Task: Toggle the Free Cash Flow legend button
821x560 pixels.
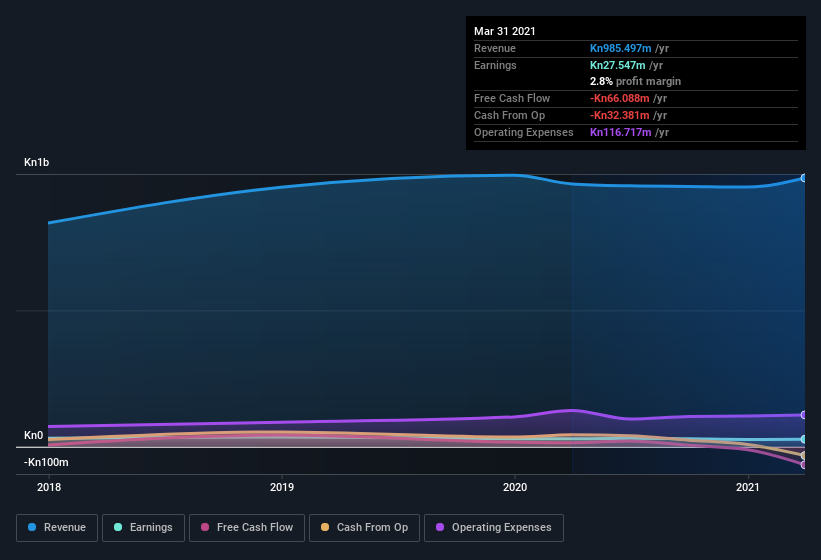Action: (247, 528)
